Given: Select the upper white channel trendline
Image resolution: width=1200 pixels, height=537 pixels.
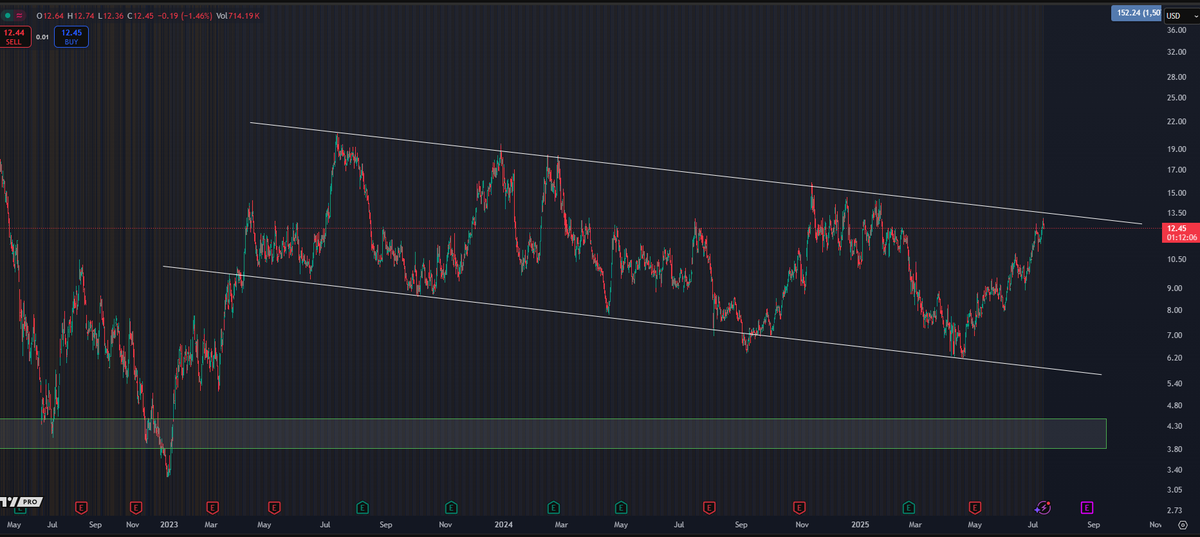Looking at the screenshot, I should (x=700, y=174).
